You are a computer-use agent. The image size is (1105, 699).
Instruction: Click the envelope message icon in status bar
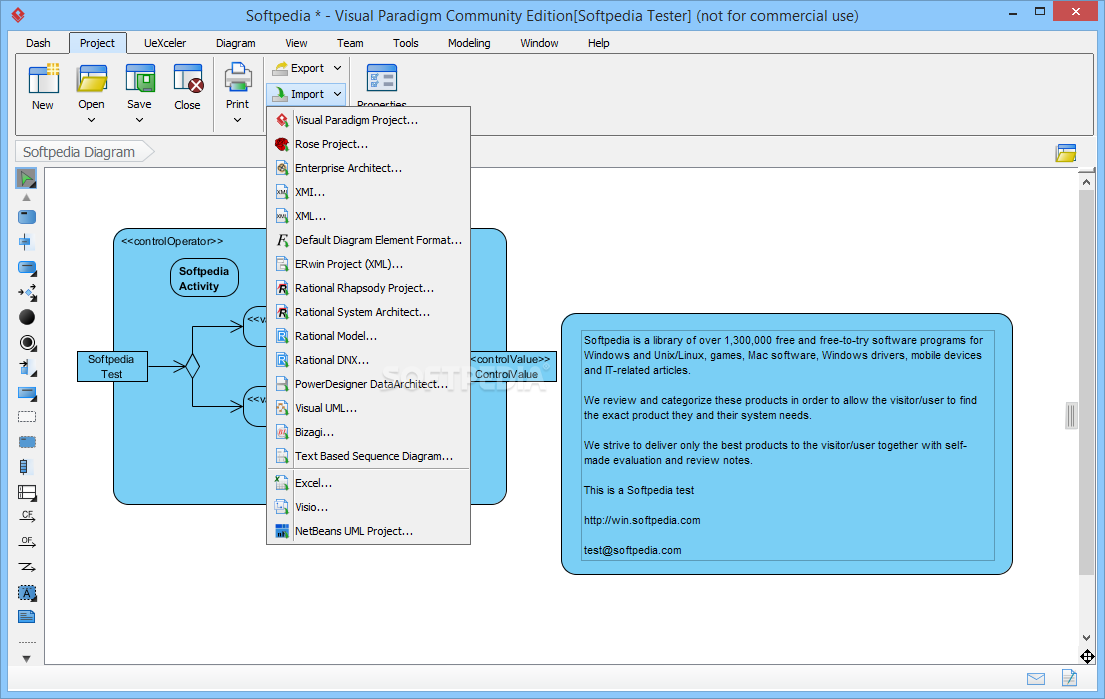click(1036, 679)
